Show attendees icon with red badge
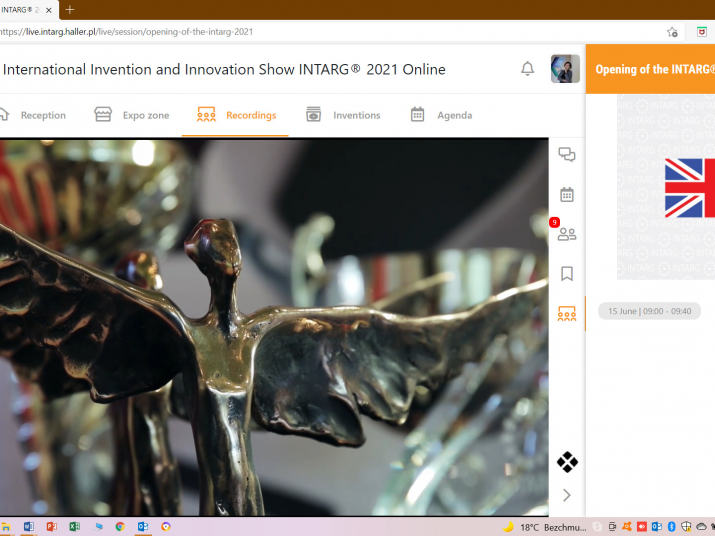715x536 pixels. [567, 235]
